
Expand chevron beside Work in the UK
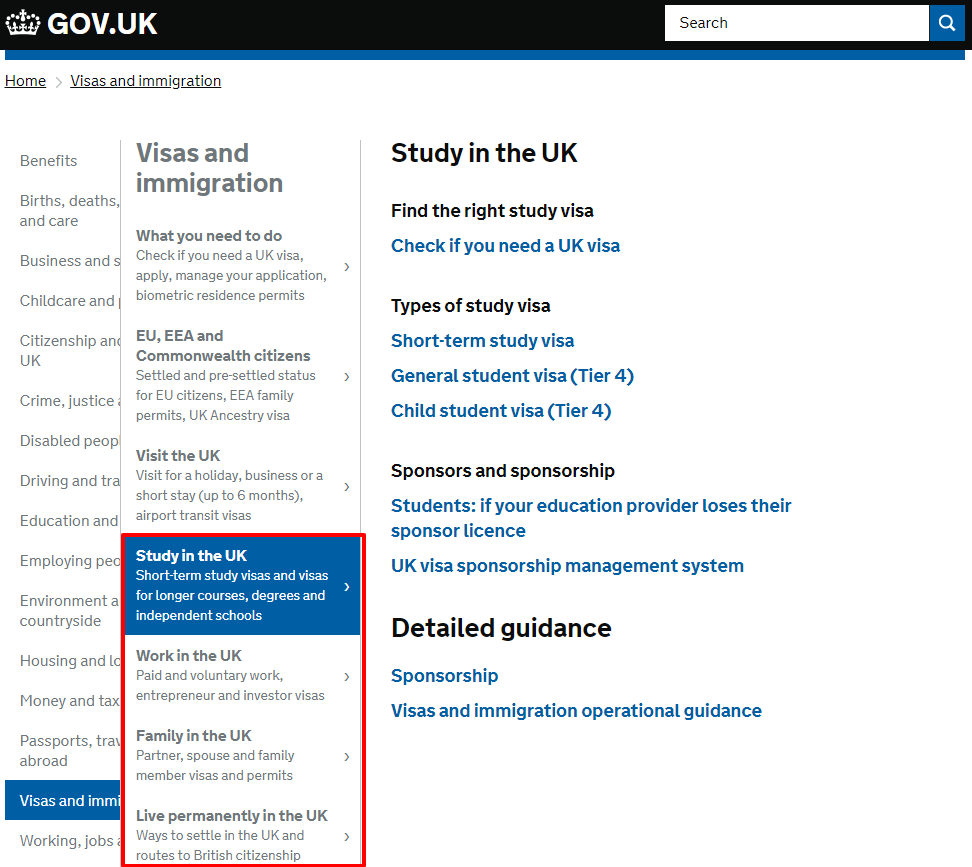tap(347, 677)
